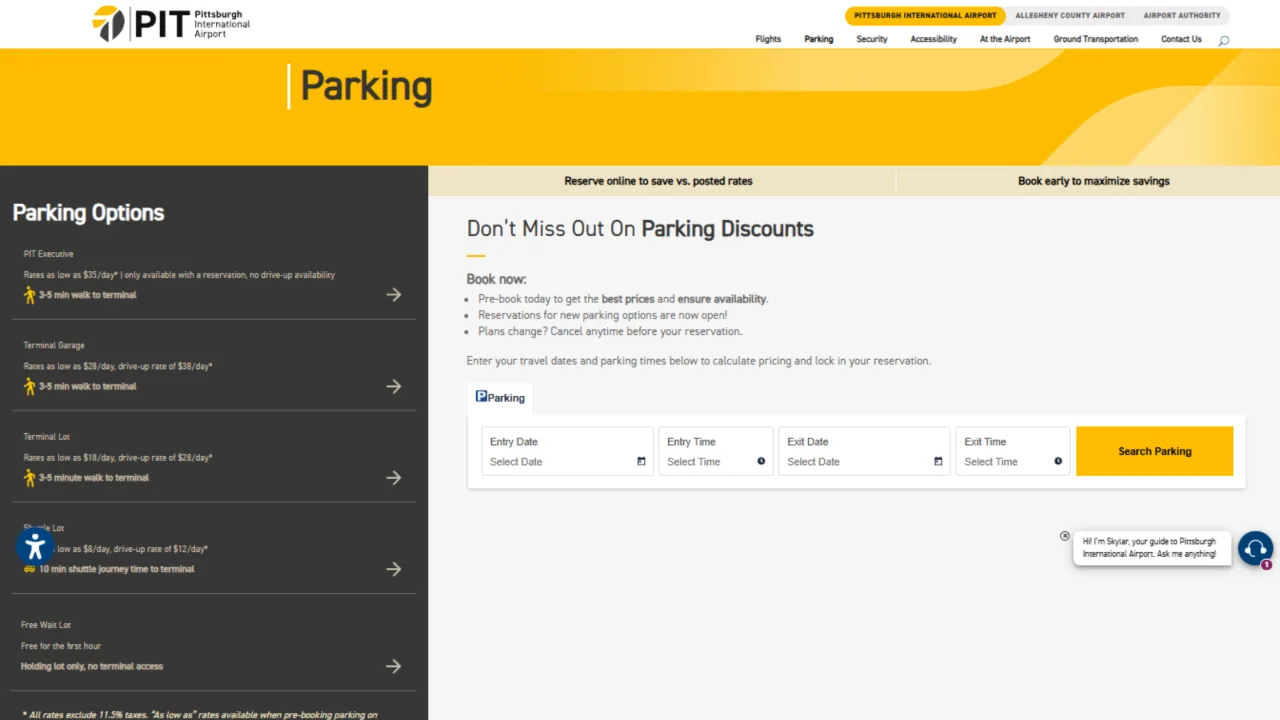Open the Free Wait Lot option
The image size is (1280, 720).
[213, 646]
